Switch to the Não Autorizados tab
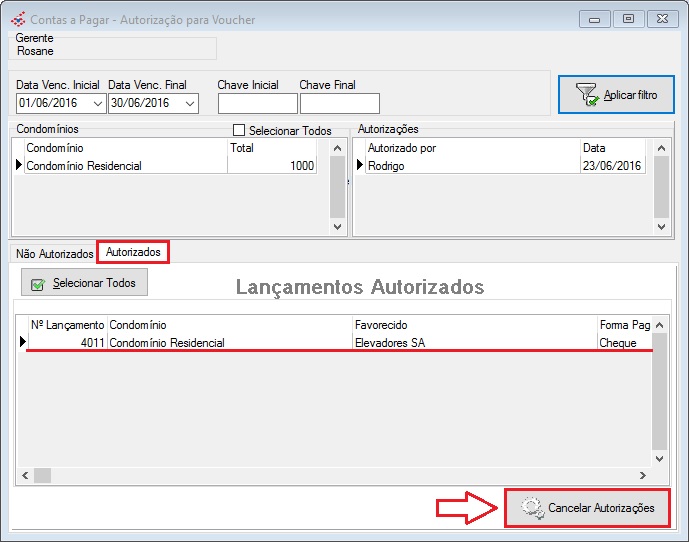Viewport: 689px width, 542px height. pyautogui.click(x=55, y=254)
